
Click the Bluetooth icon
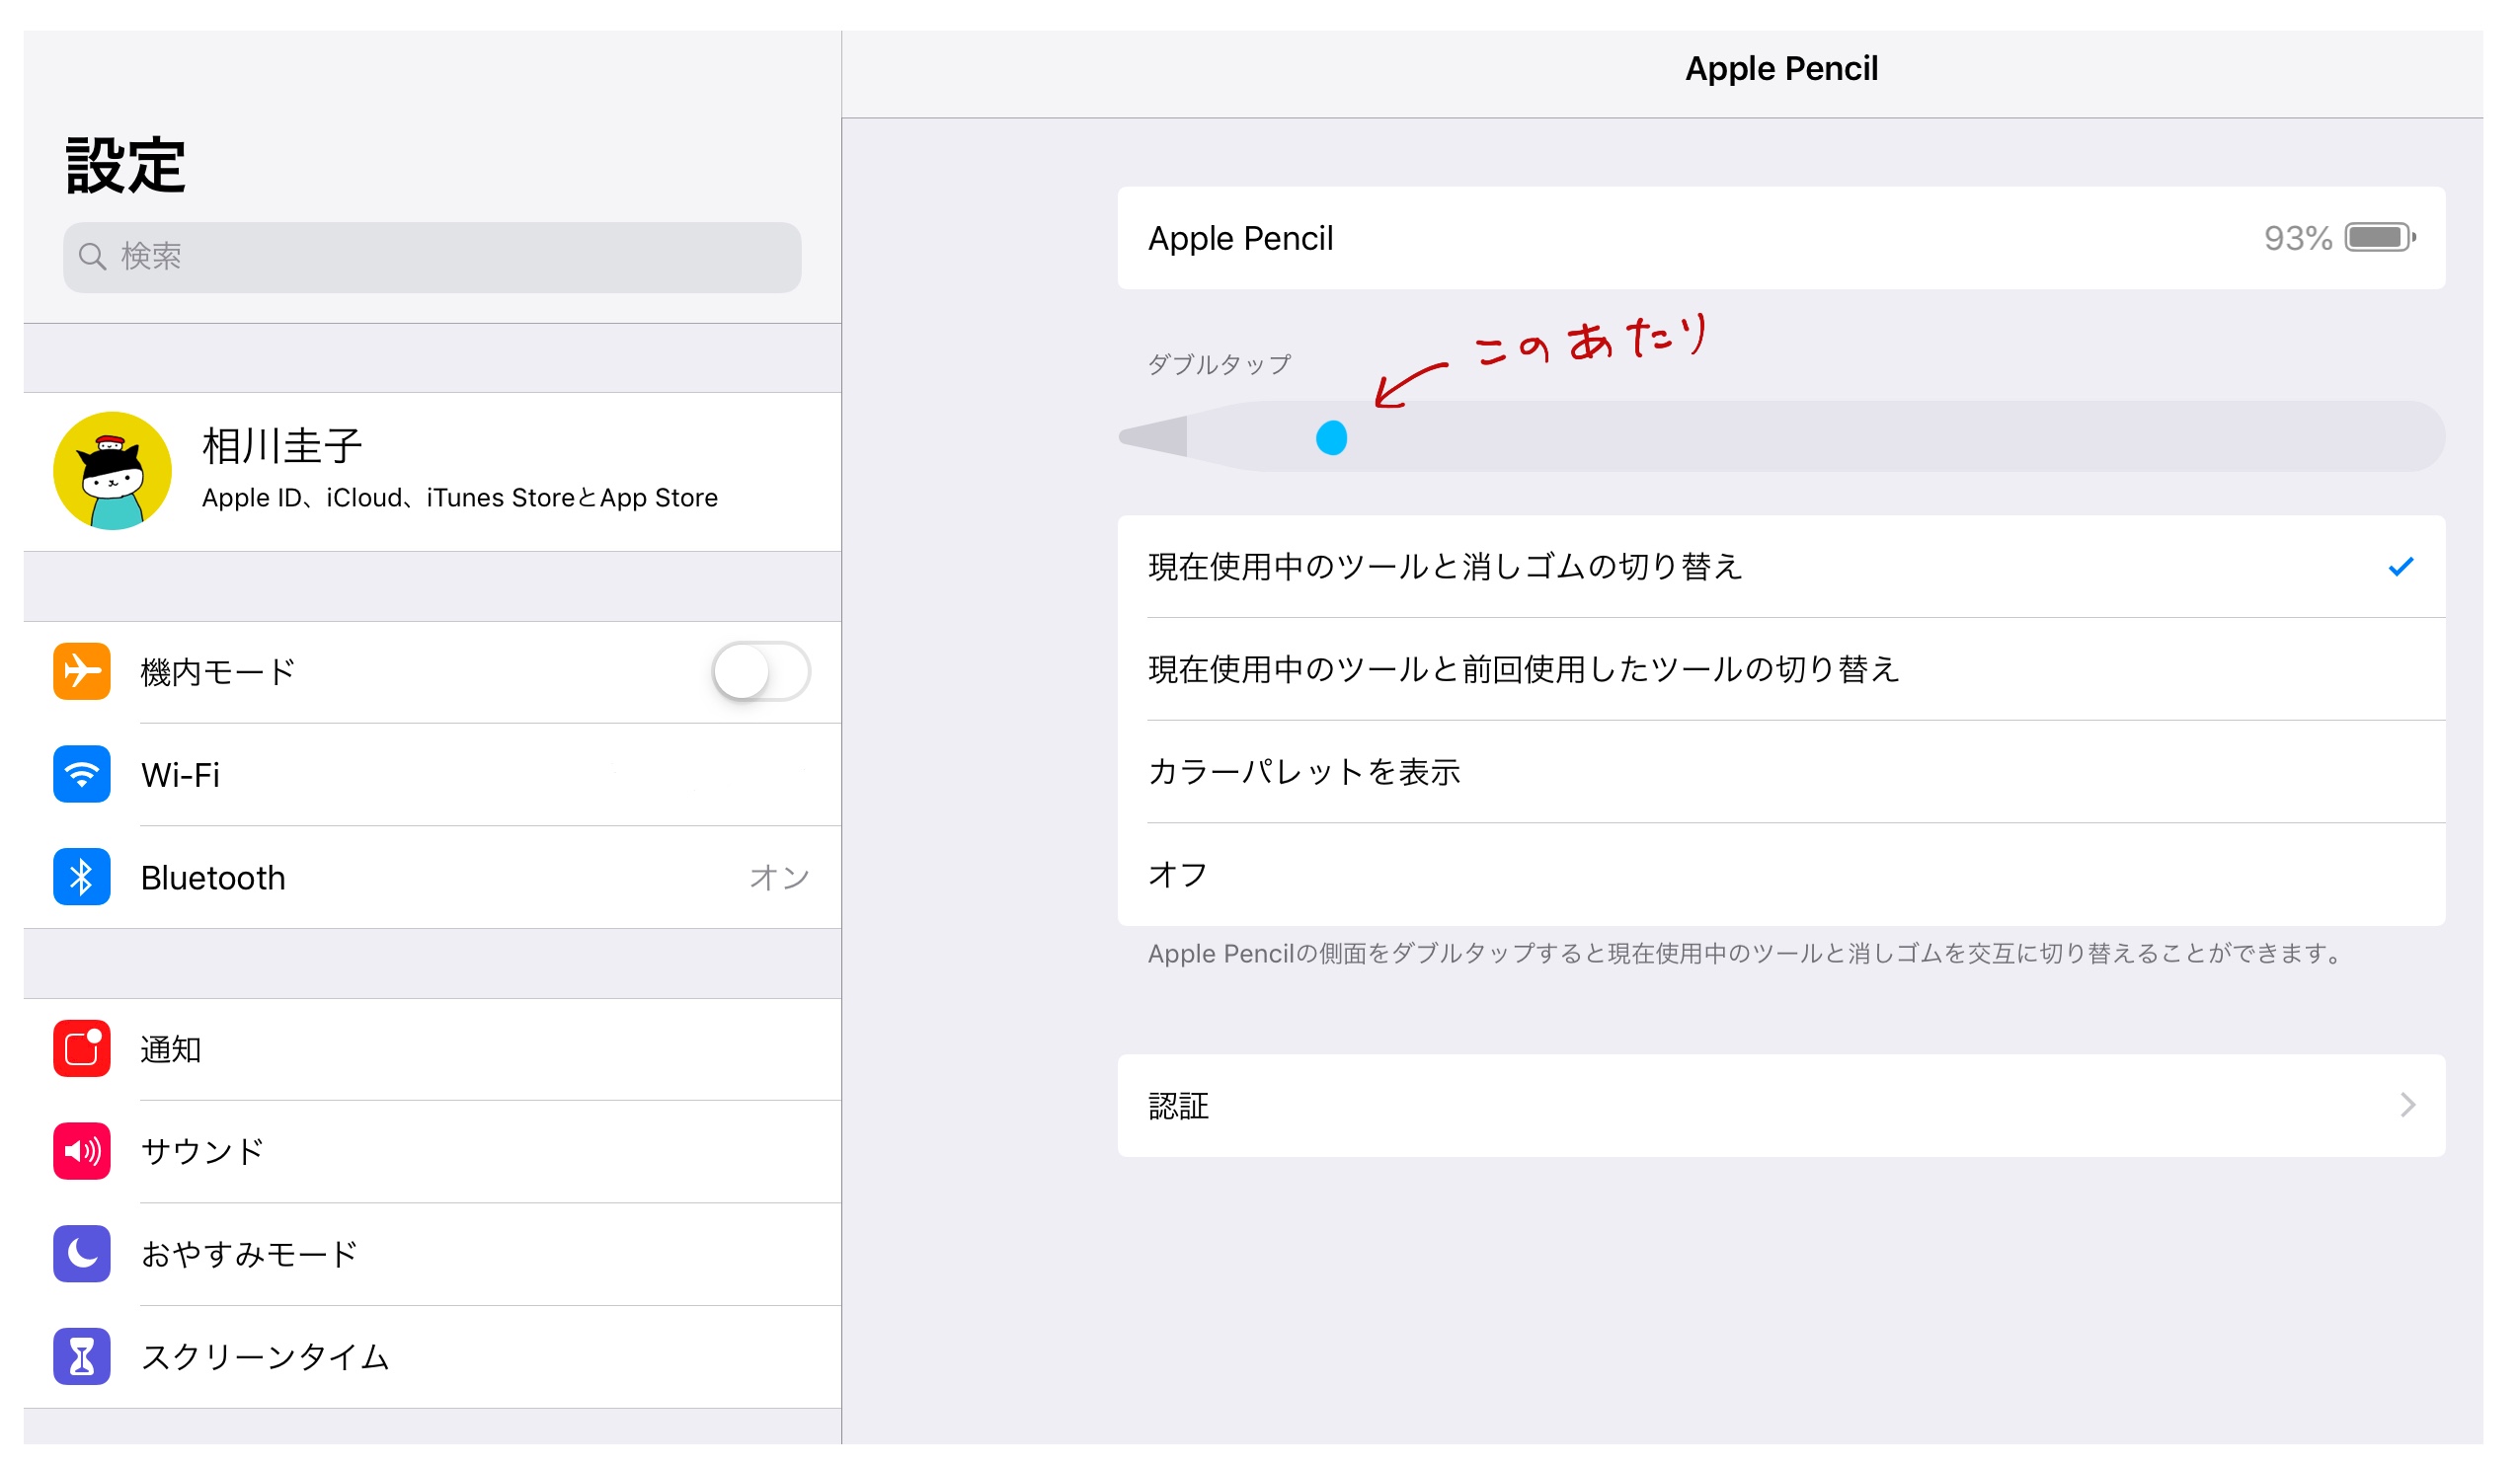(x=82, y=877)
